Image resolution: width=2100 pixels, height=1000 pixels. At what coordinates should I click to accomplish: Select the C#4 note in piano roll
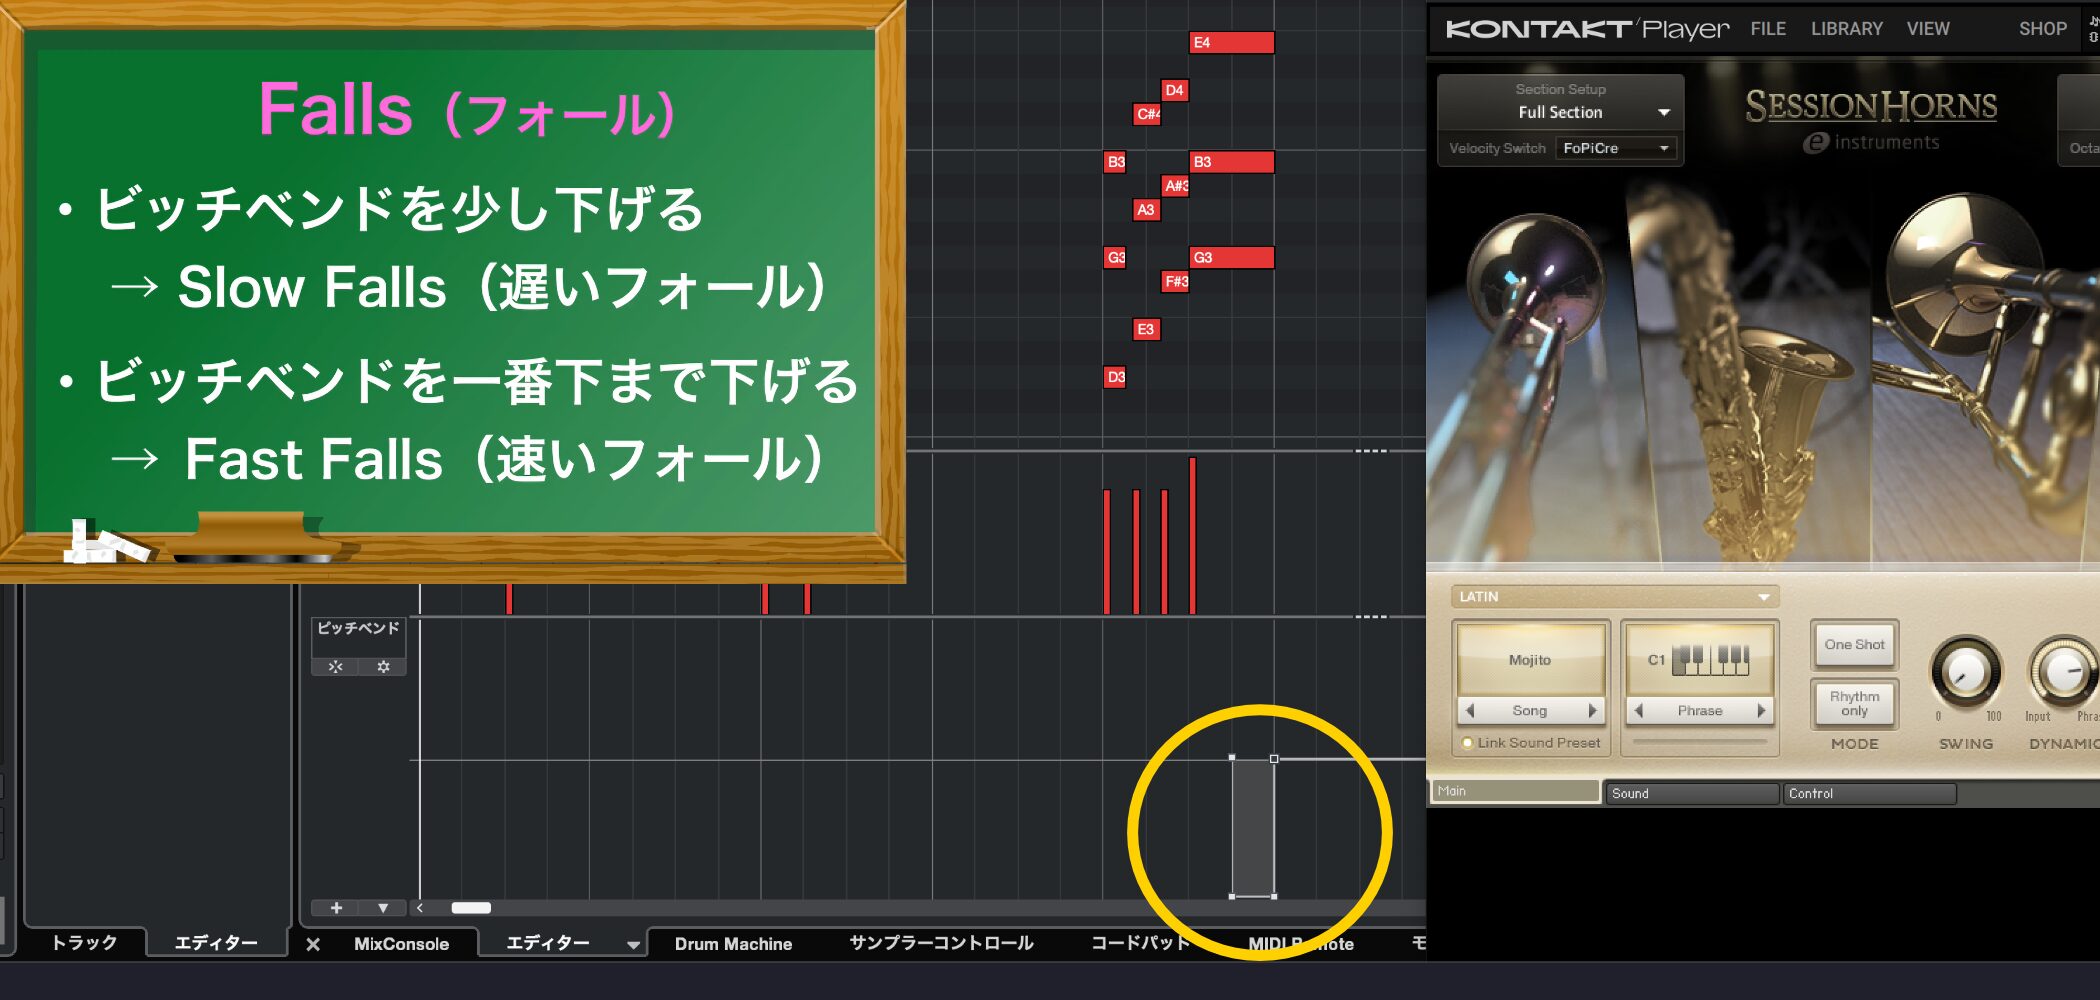click(x=1147, y=114)
